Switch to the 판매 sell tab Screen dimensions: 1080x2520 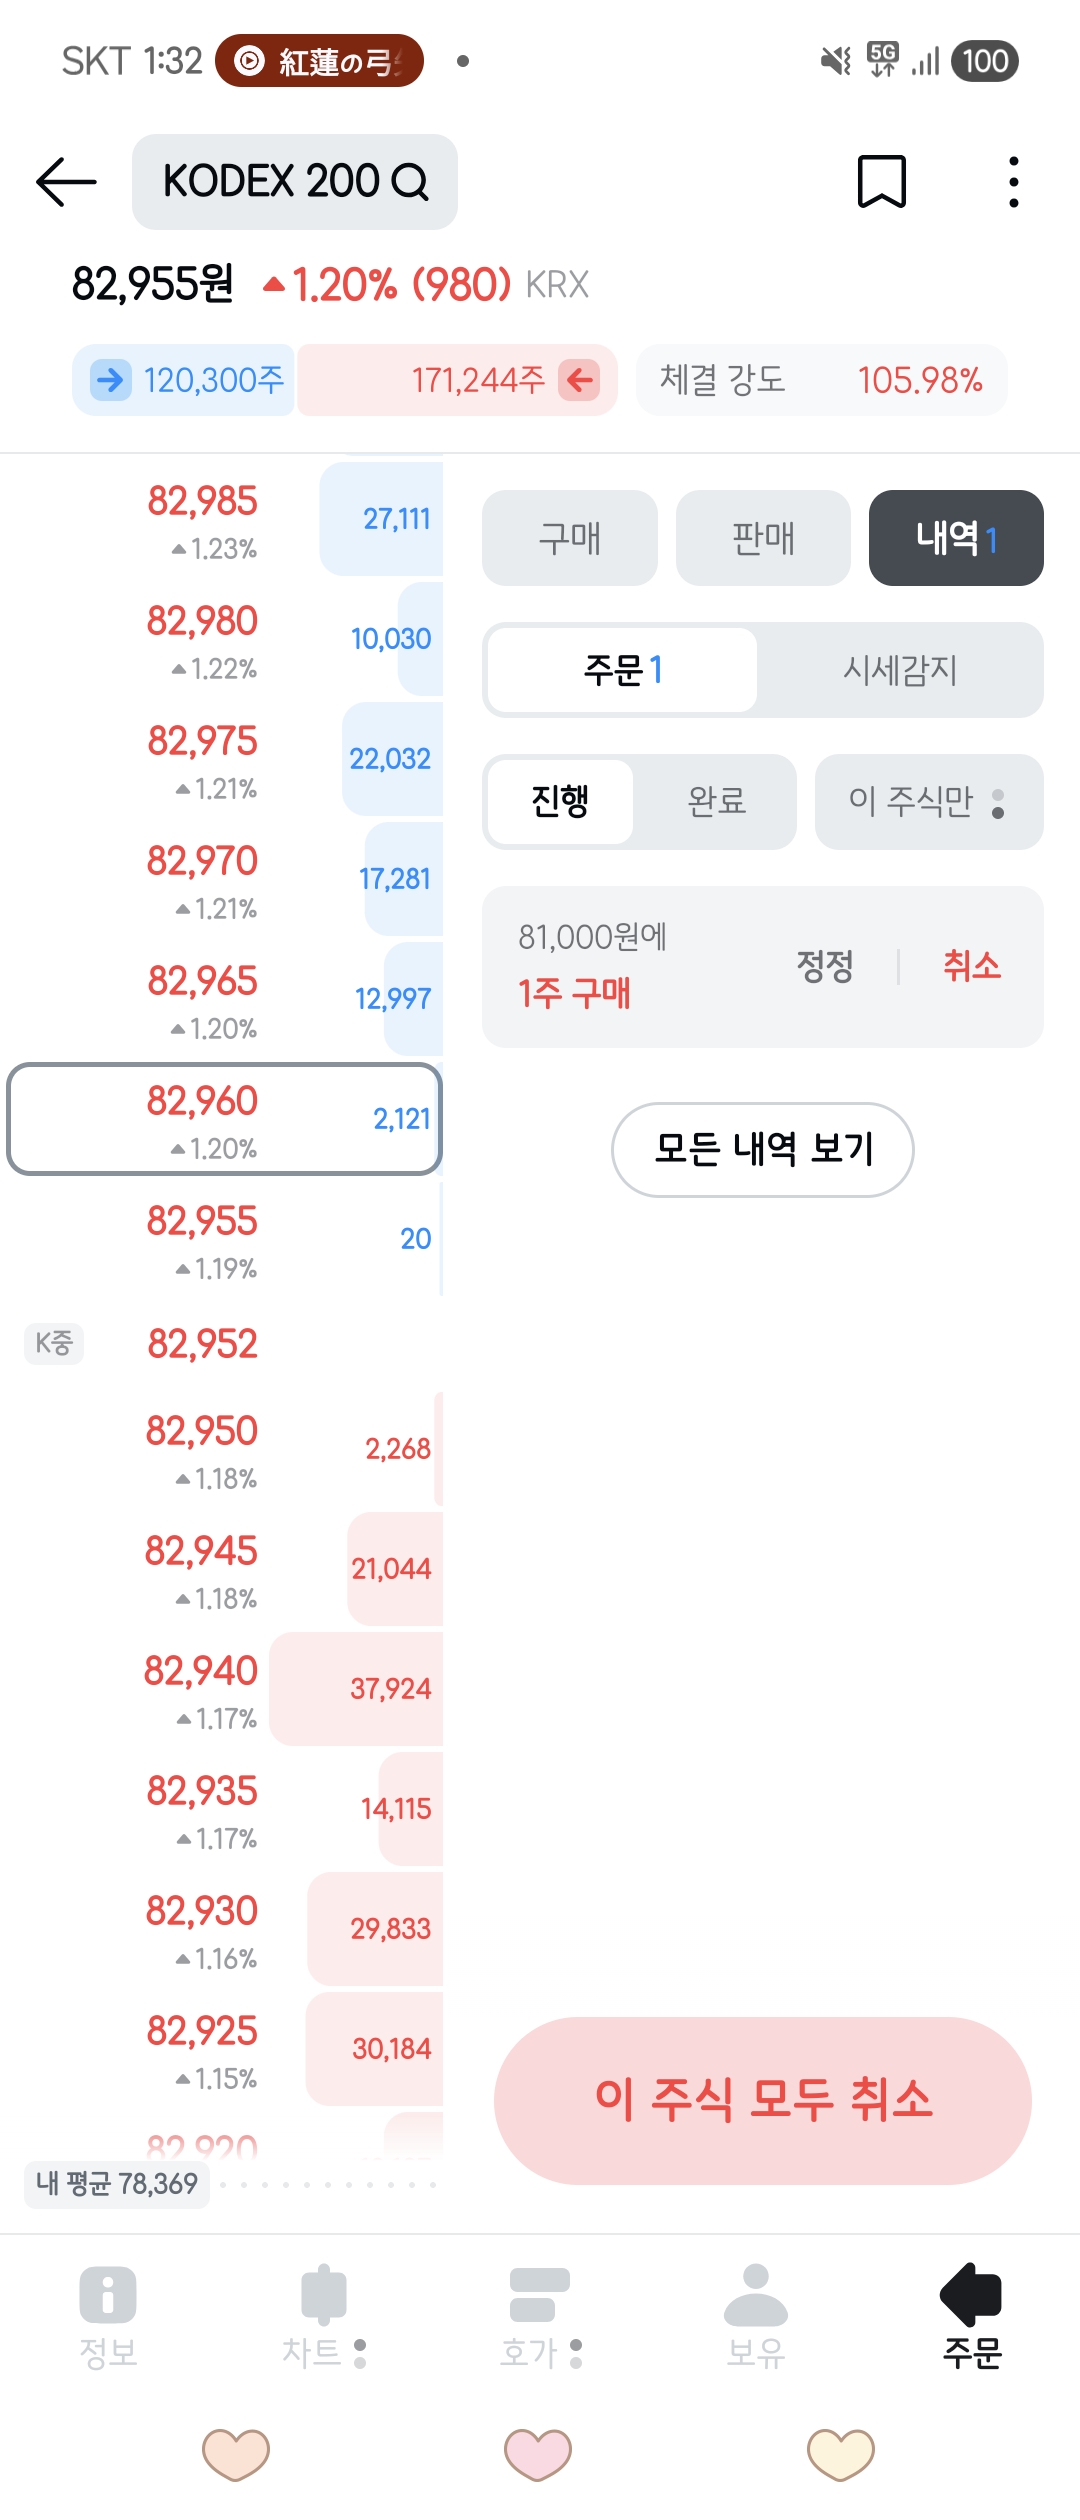[763, 538]
